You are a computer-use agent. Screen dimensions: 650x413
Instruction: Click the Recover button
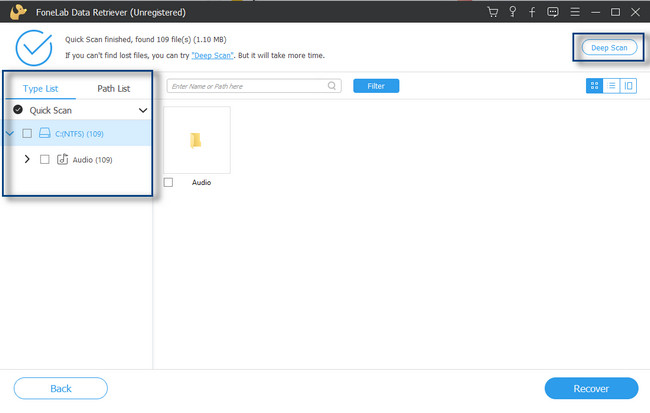[591, 389]
